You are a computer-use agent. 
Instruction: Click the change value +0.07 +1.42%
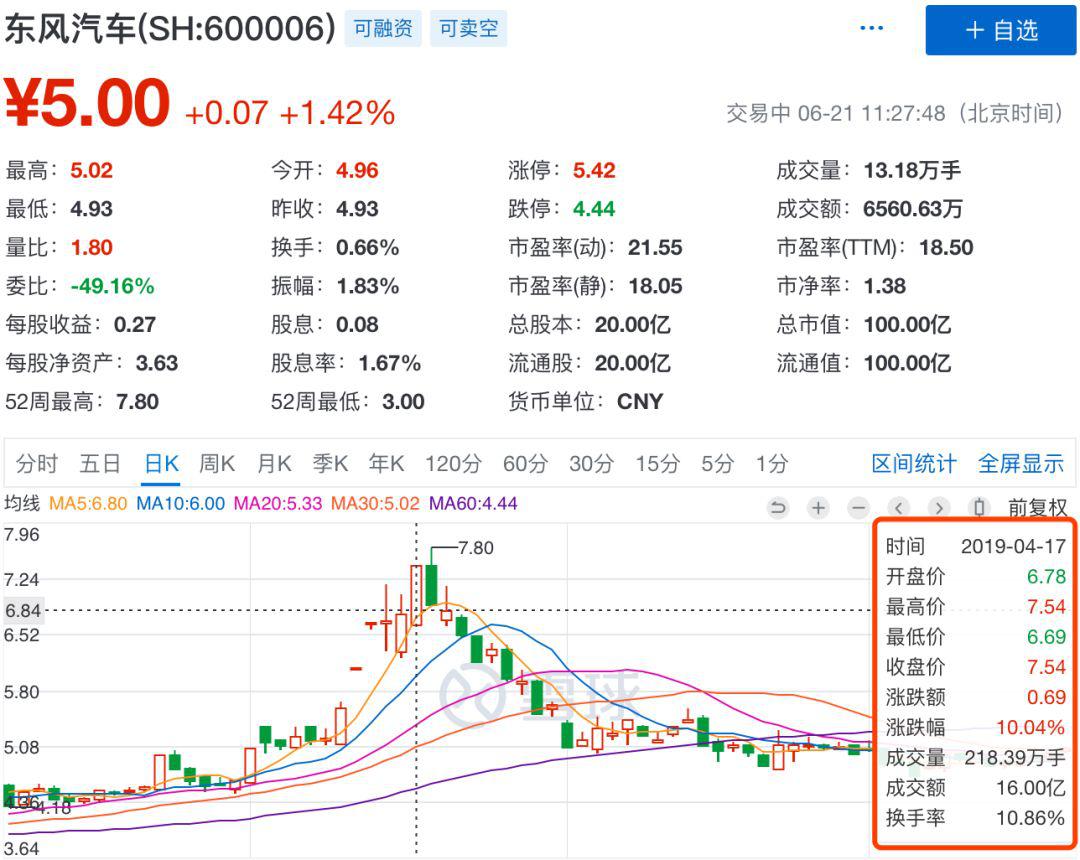point(290,113)
